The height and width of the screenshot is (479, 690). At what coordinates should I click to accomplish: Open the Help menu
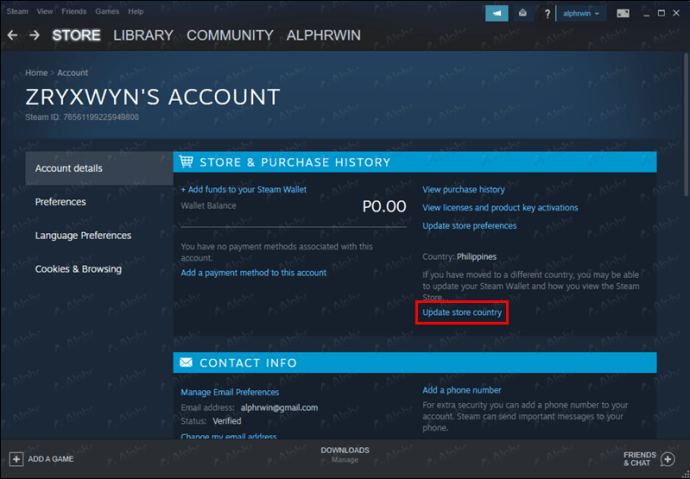pos(136,11)
